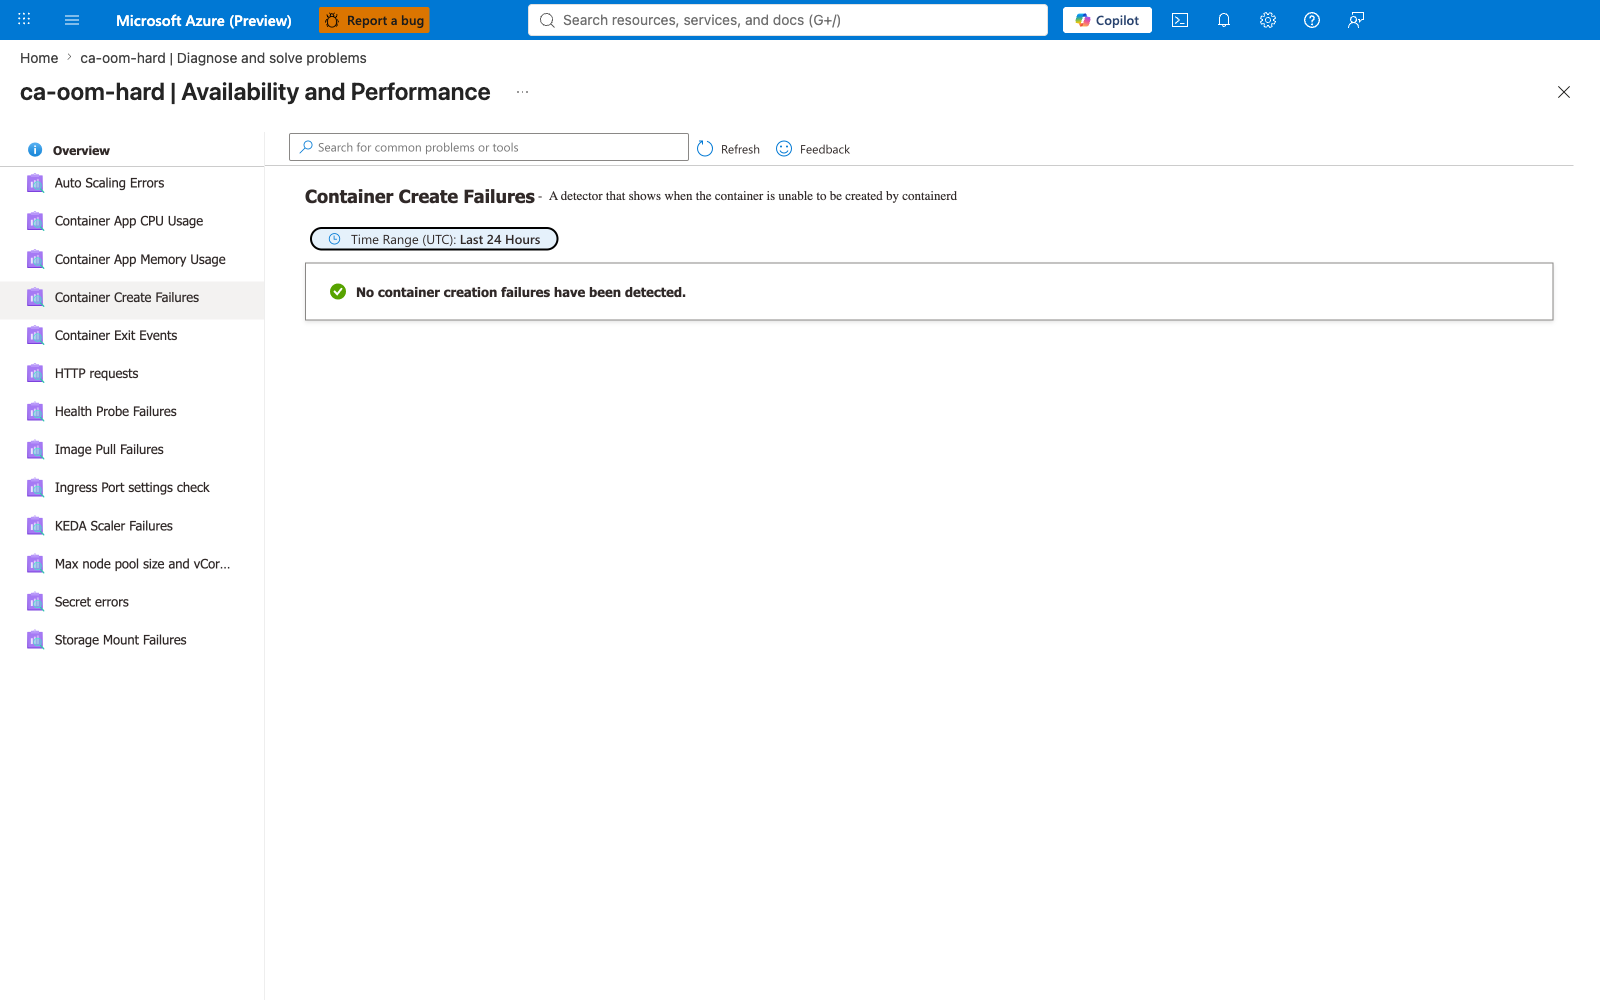
Task: Open ca-oom-hard Diagnose and solve problems breadcrumb
Action: (x=223, y=58)
